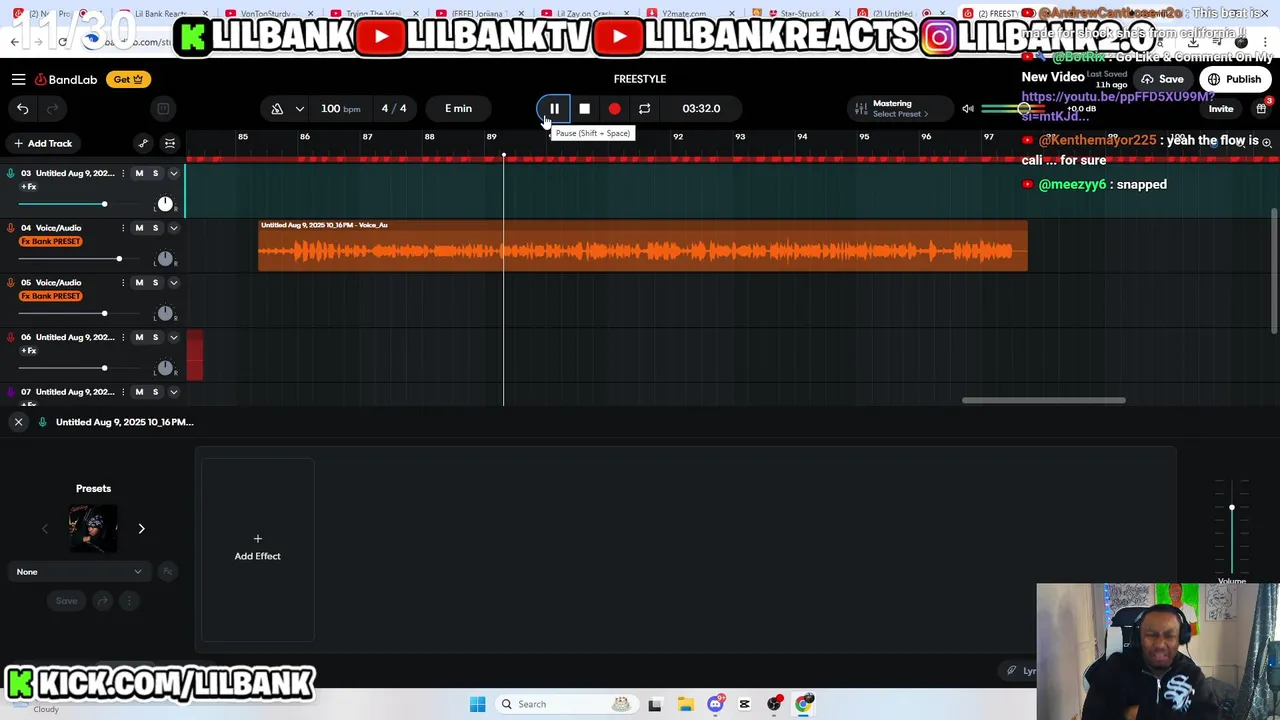This screenshot has height=720, width=1280.
Task: Stop playback with the square button
Action: [x=584, y=108]
